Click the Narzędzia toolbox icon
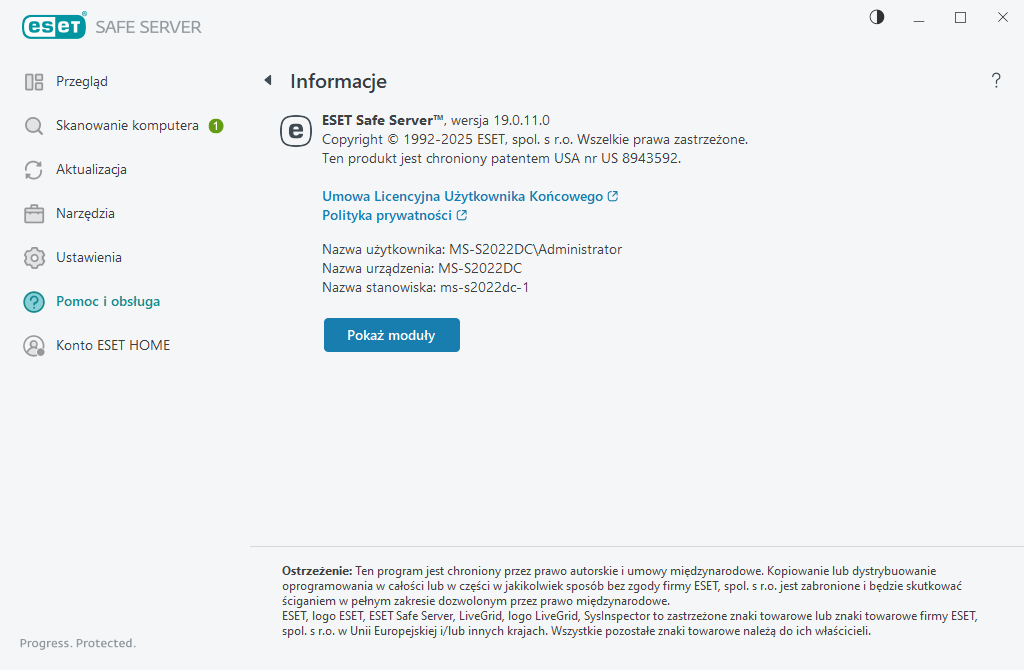 34,214
